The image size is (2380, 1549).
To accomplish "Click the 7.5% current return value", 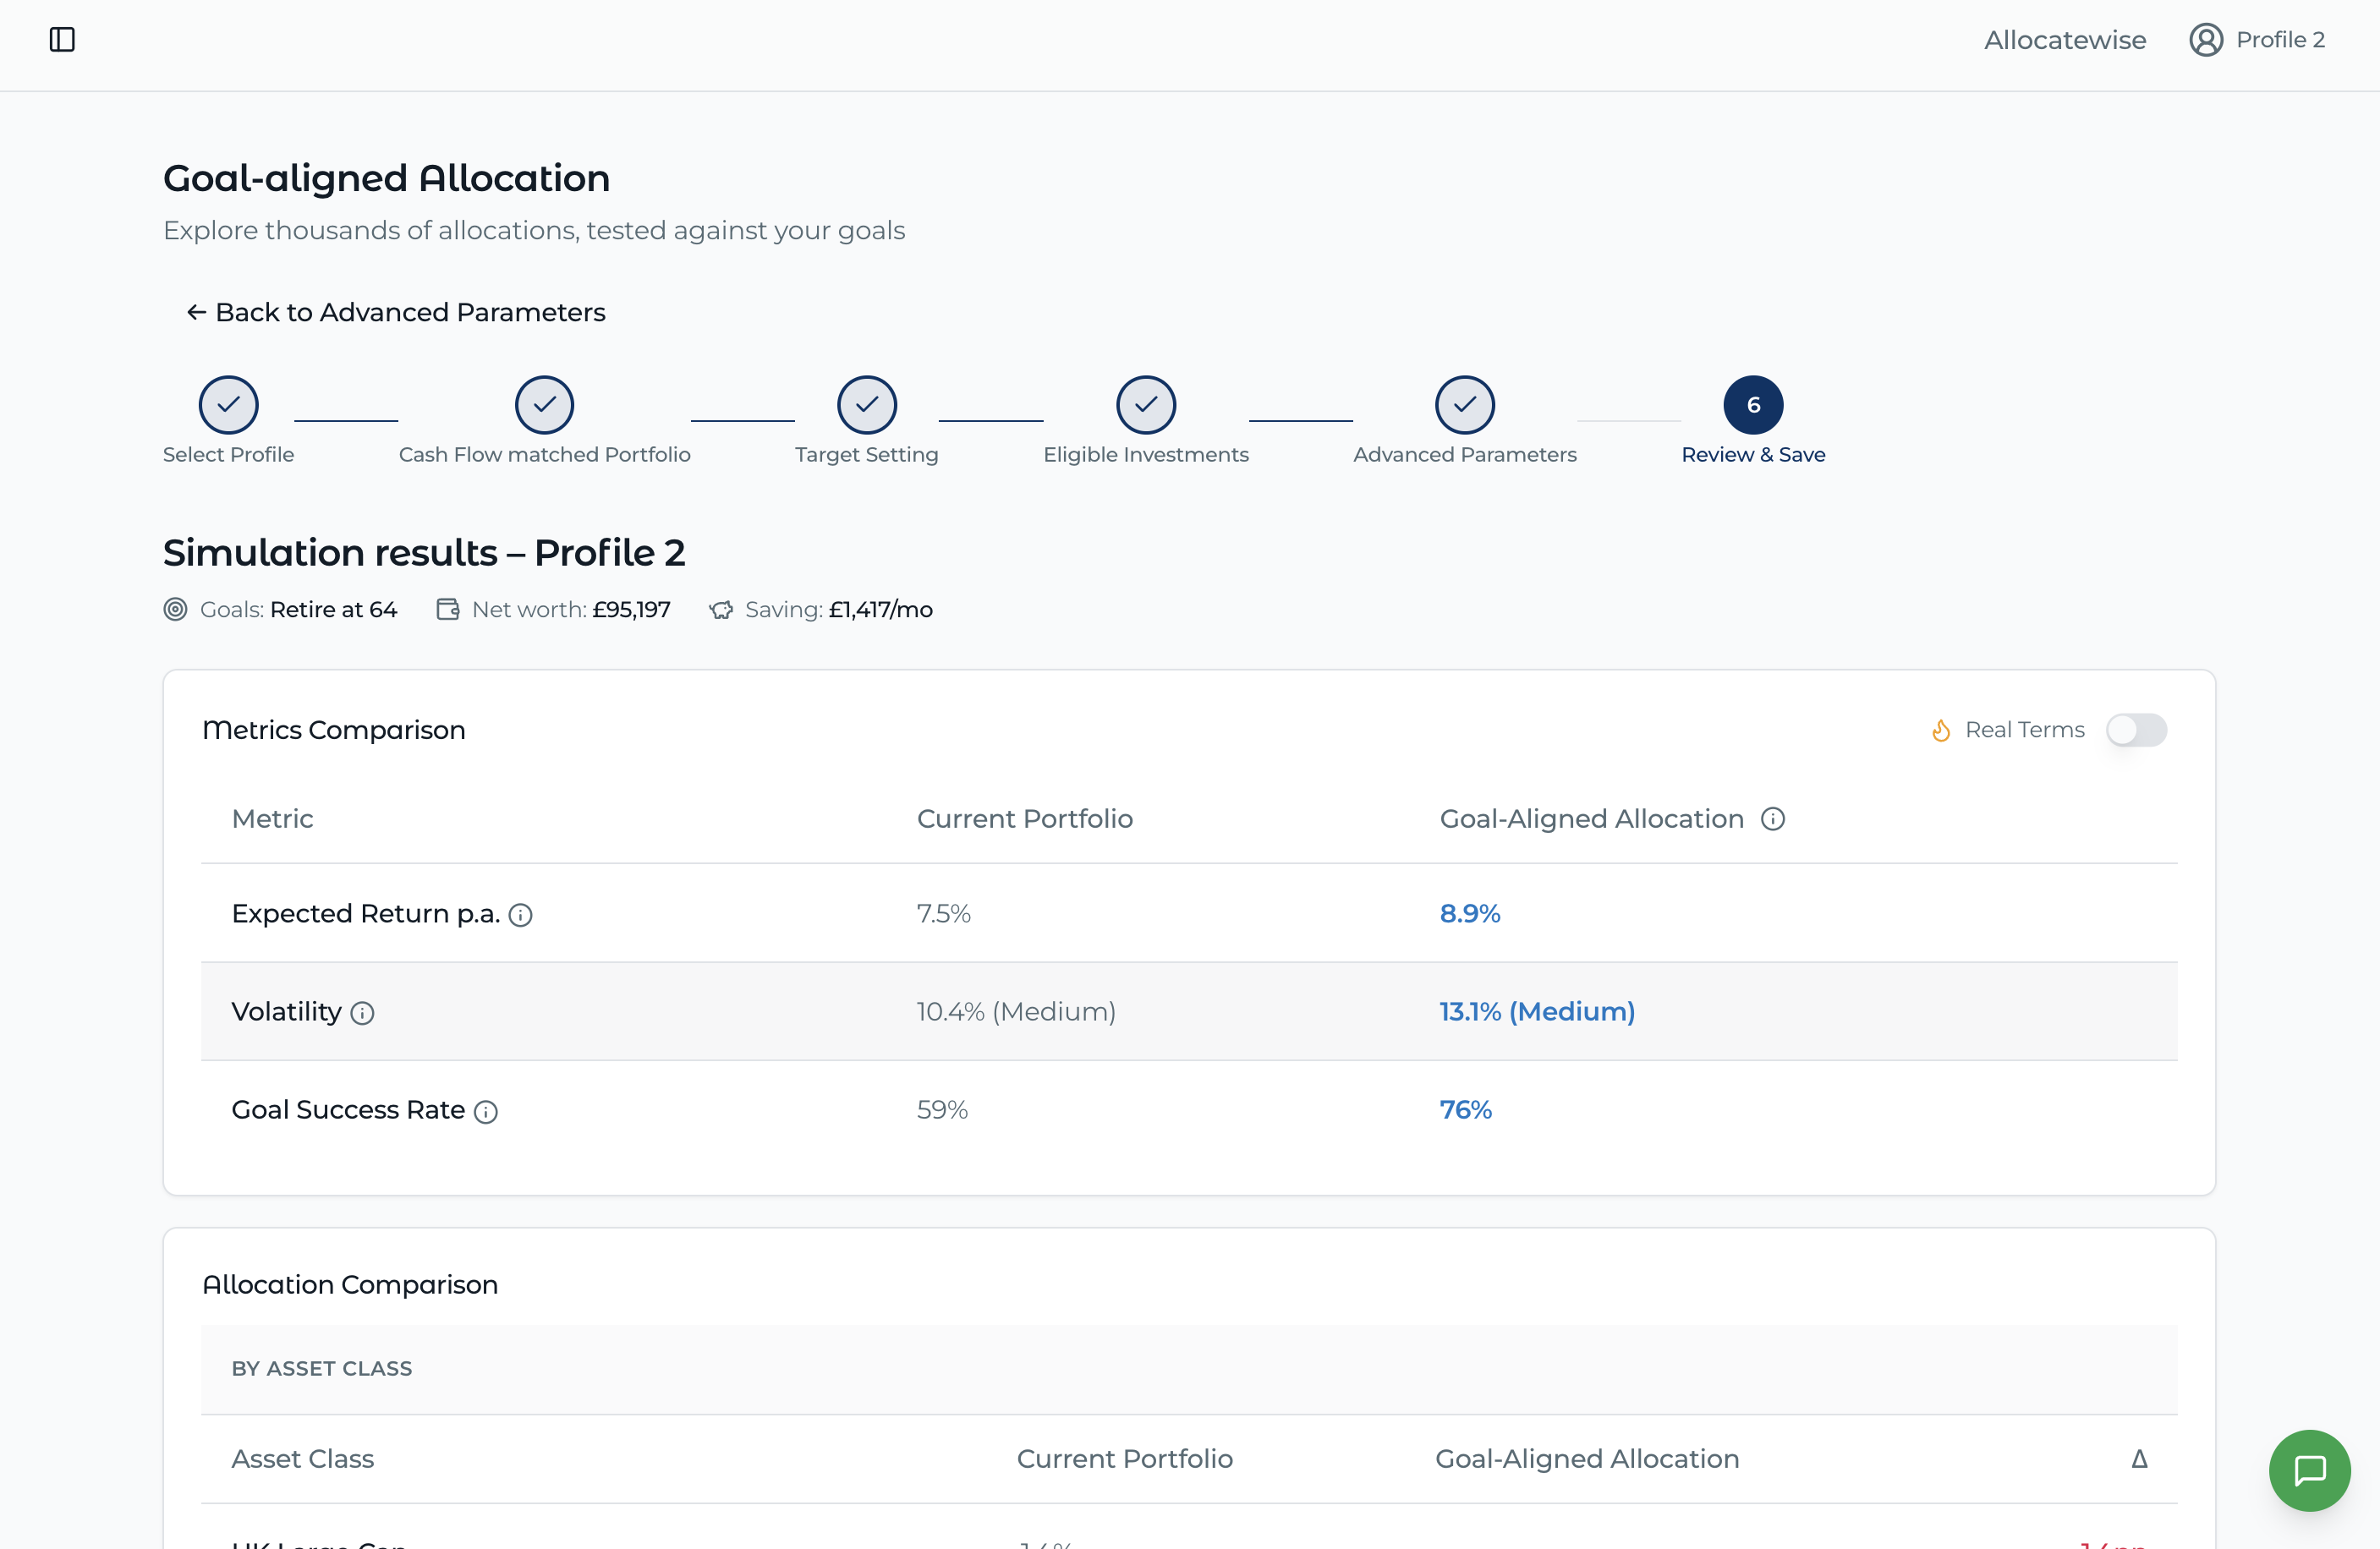I will click(x=944, y=913).
